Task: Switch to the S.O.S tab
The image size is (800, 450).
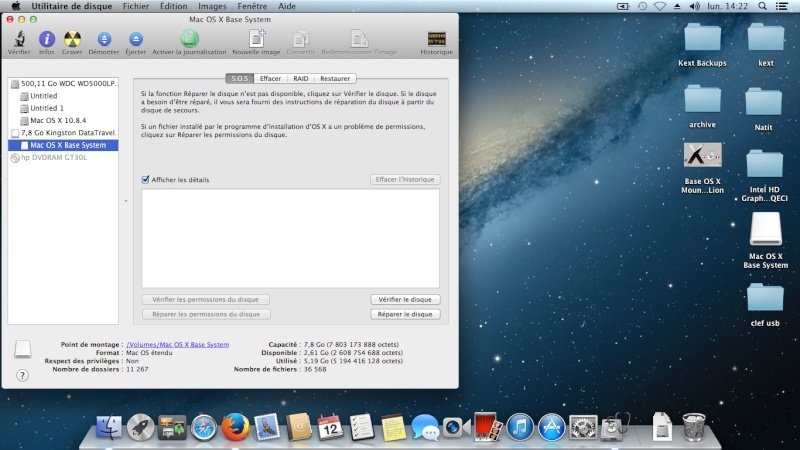Action: point(240,79)
